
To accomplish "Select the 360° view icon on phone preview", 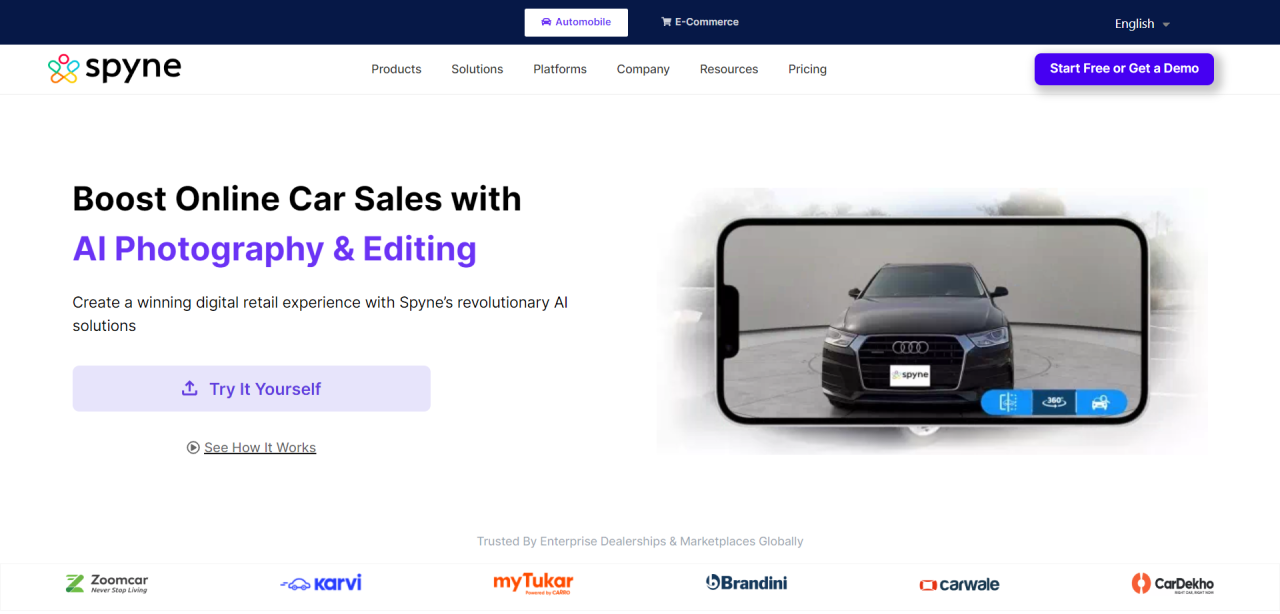I will [x=1054, y=402].
